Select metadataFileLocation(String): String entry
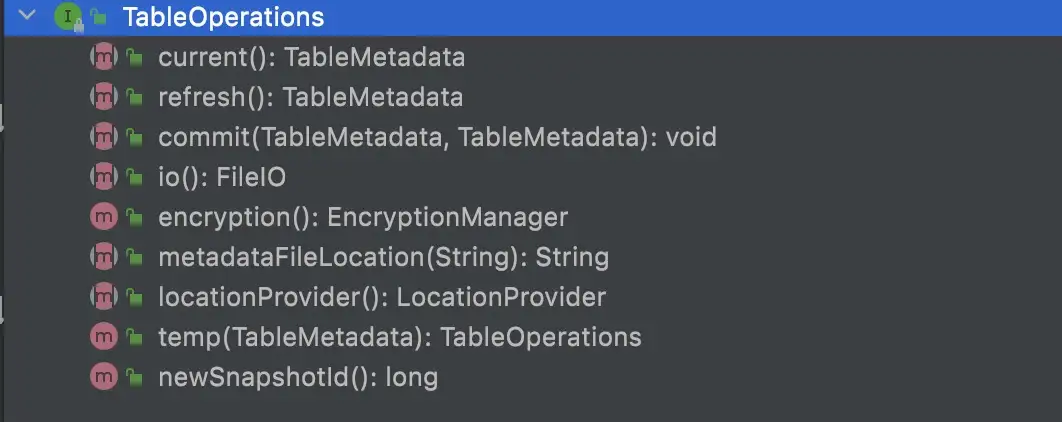 click(383, 257)
